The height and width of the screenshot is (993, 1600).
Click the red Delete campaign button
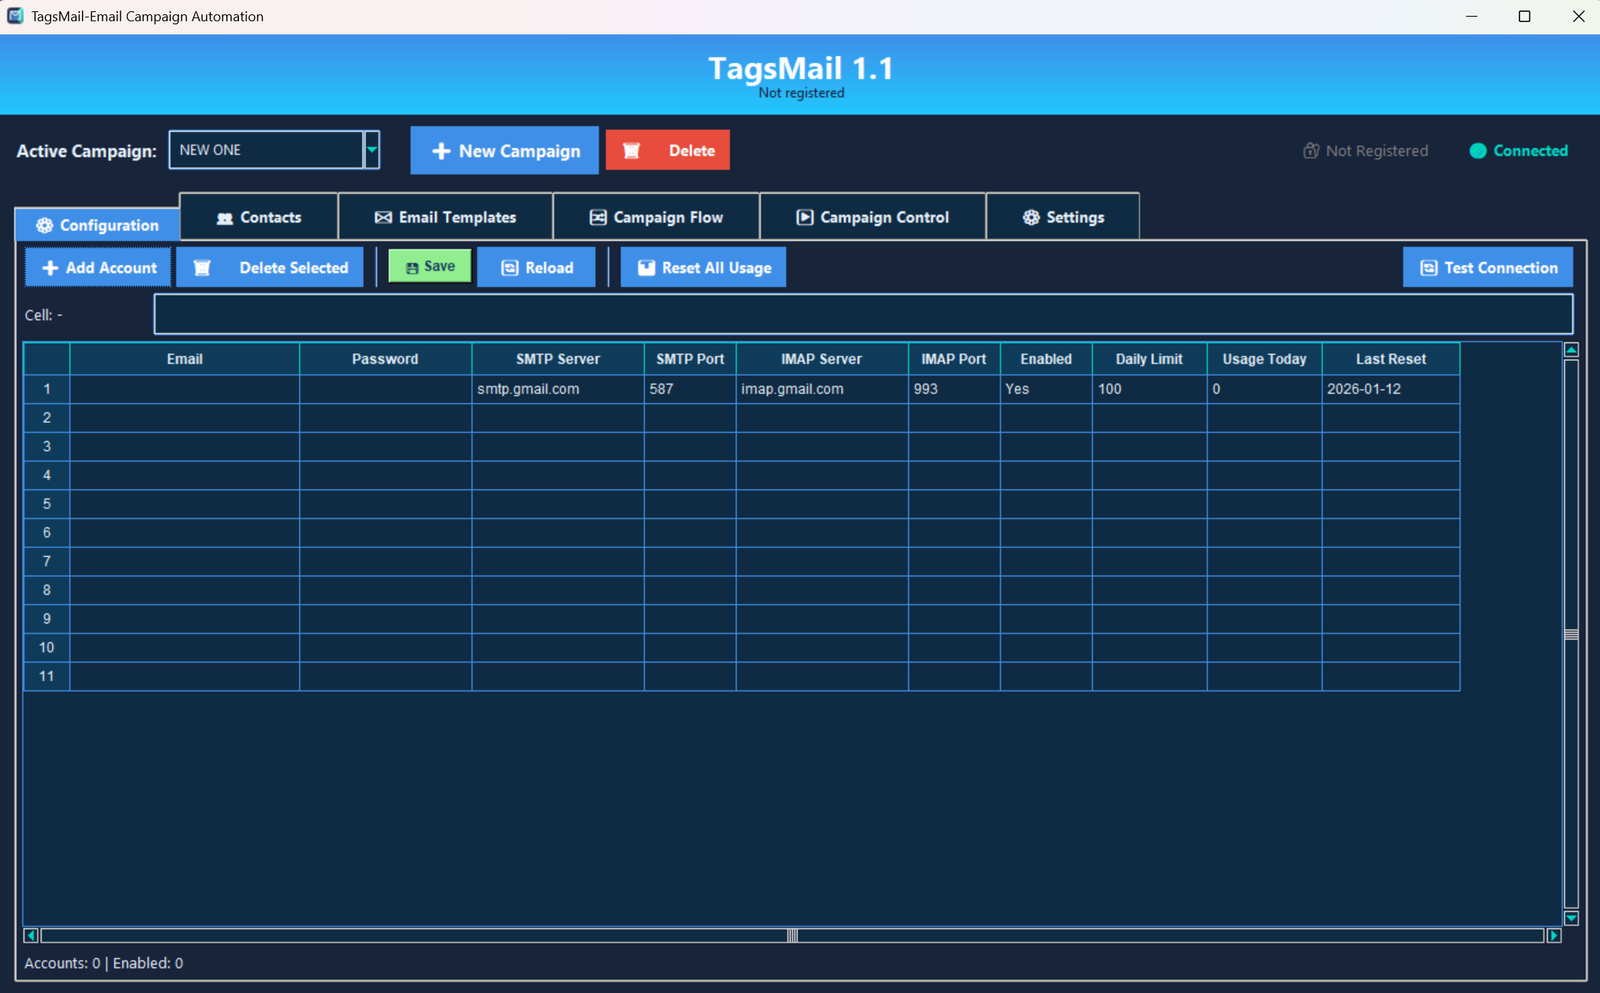pyautogui.click(x=667, y=151)
